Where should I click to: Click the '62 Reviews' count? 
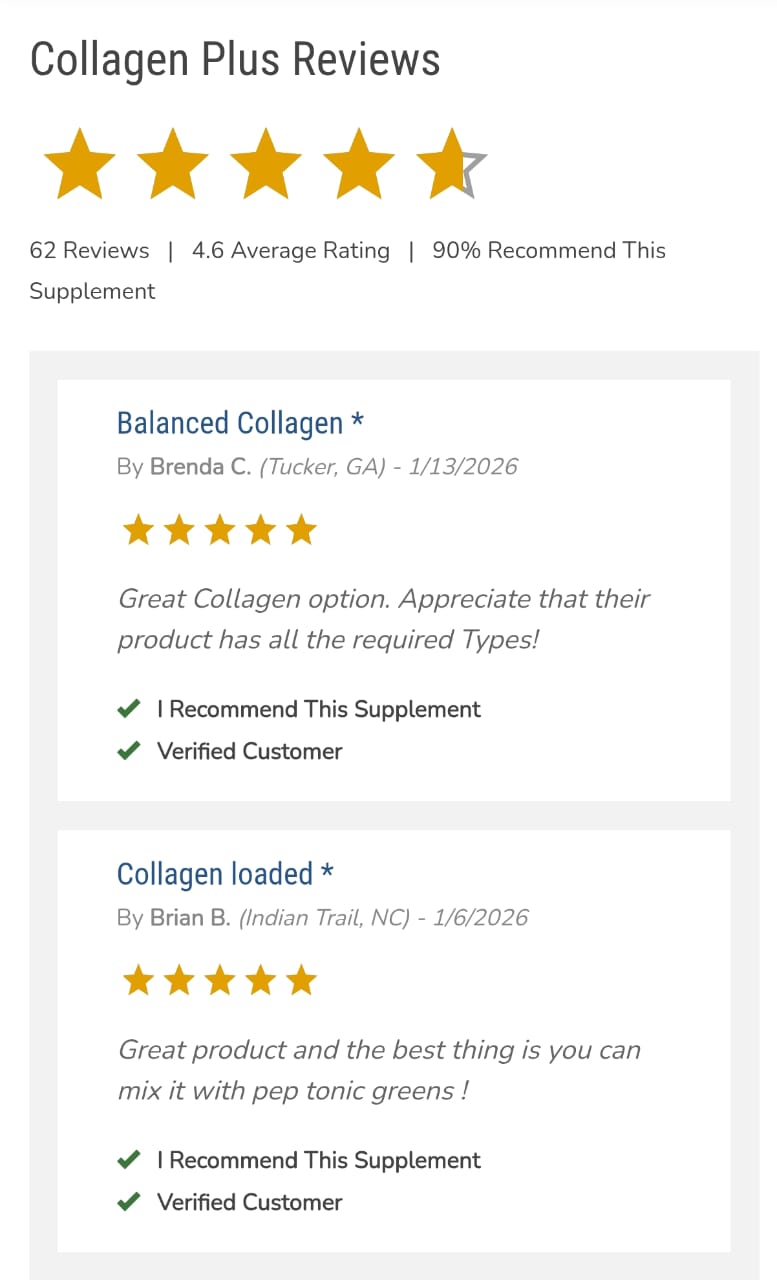click(89, 250)
